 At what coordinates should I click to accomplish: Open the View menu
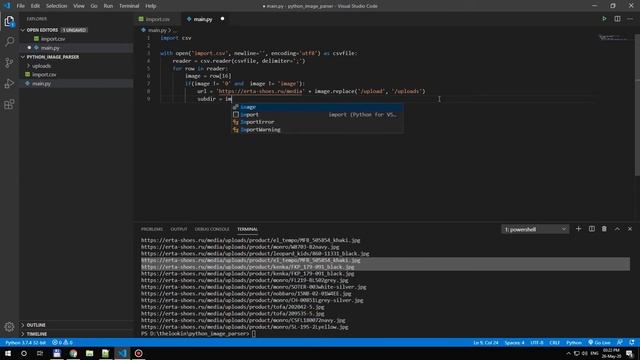point(79,6)
